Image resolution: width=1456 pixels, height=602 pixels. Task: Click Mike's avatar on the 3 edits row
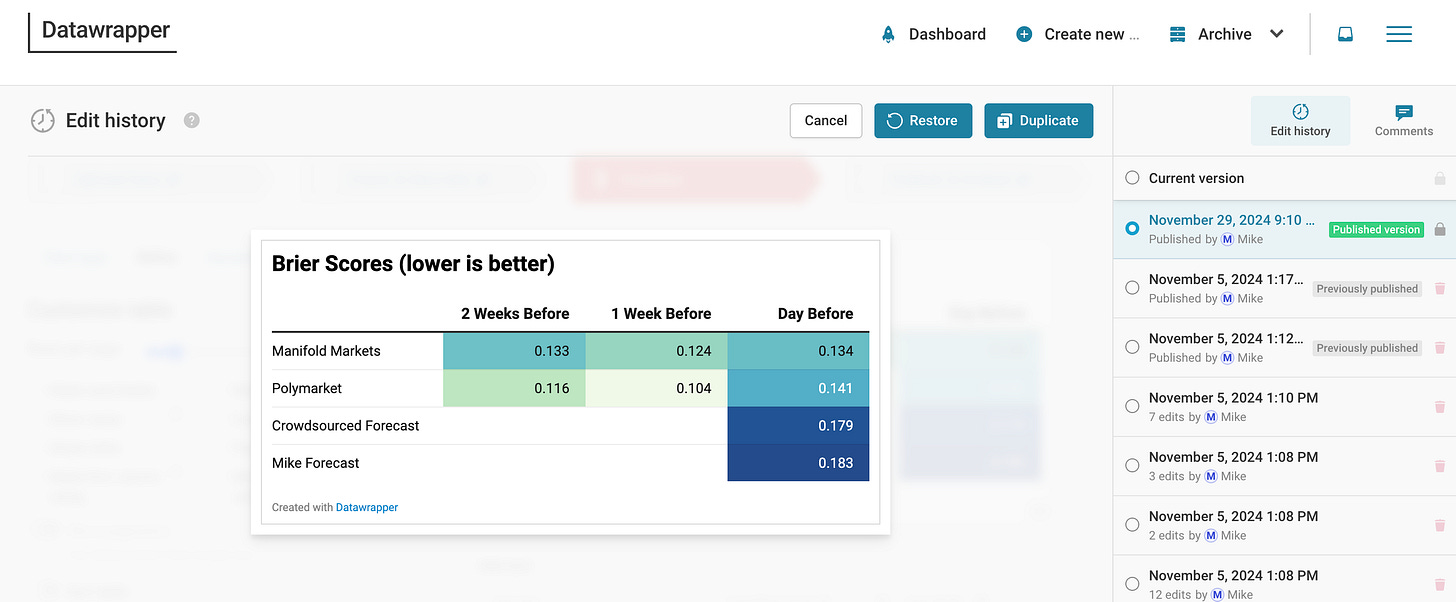tap(1211, 476)
